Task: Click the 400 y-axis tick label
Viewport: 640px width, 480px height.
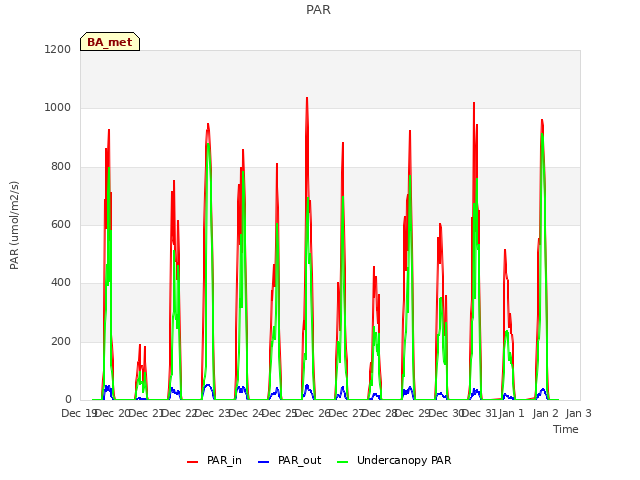Action: (61, 282)
